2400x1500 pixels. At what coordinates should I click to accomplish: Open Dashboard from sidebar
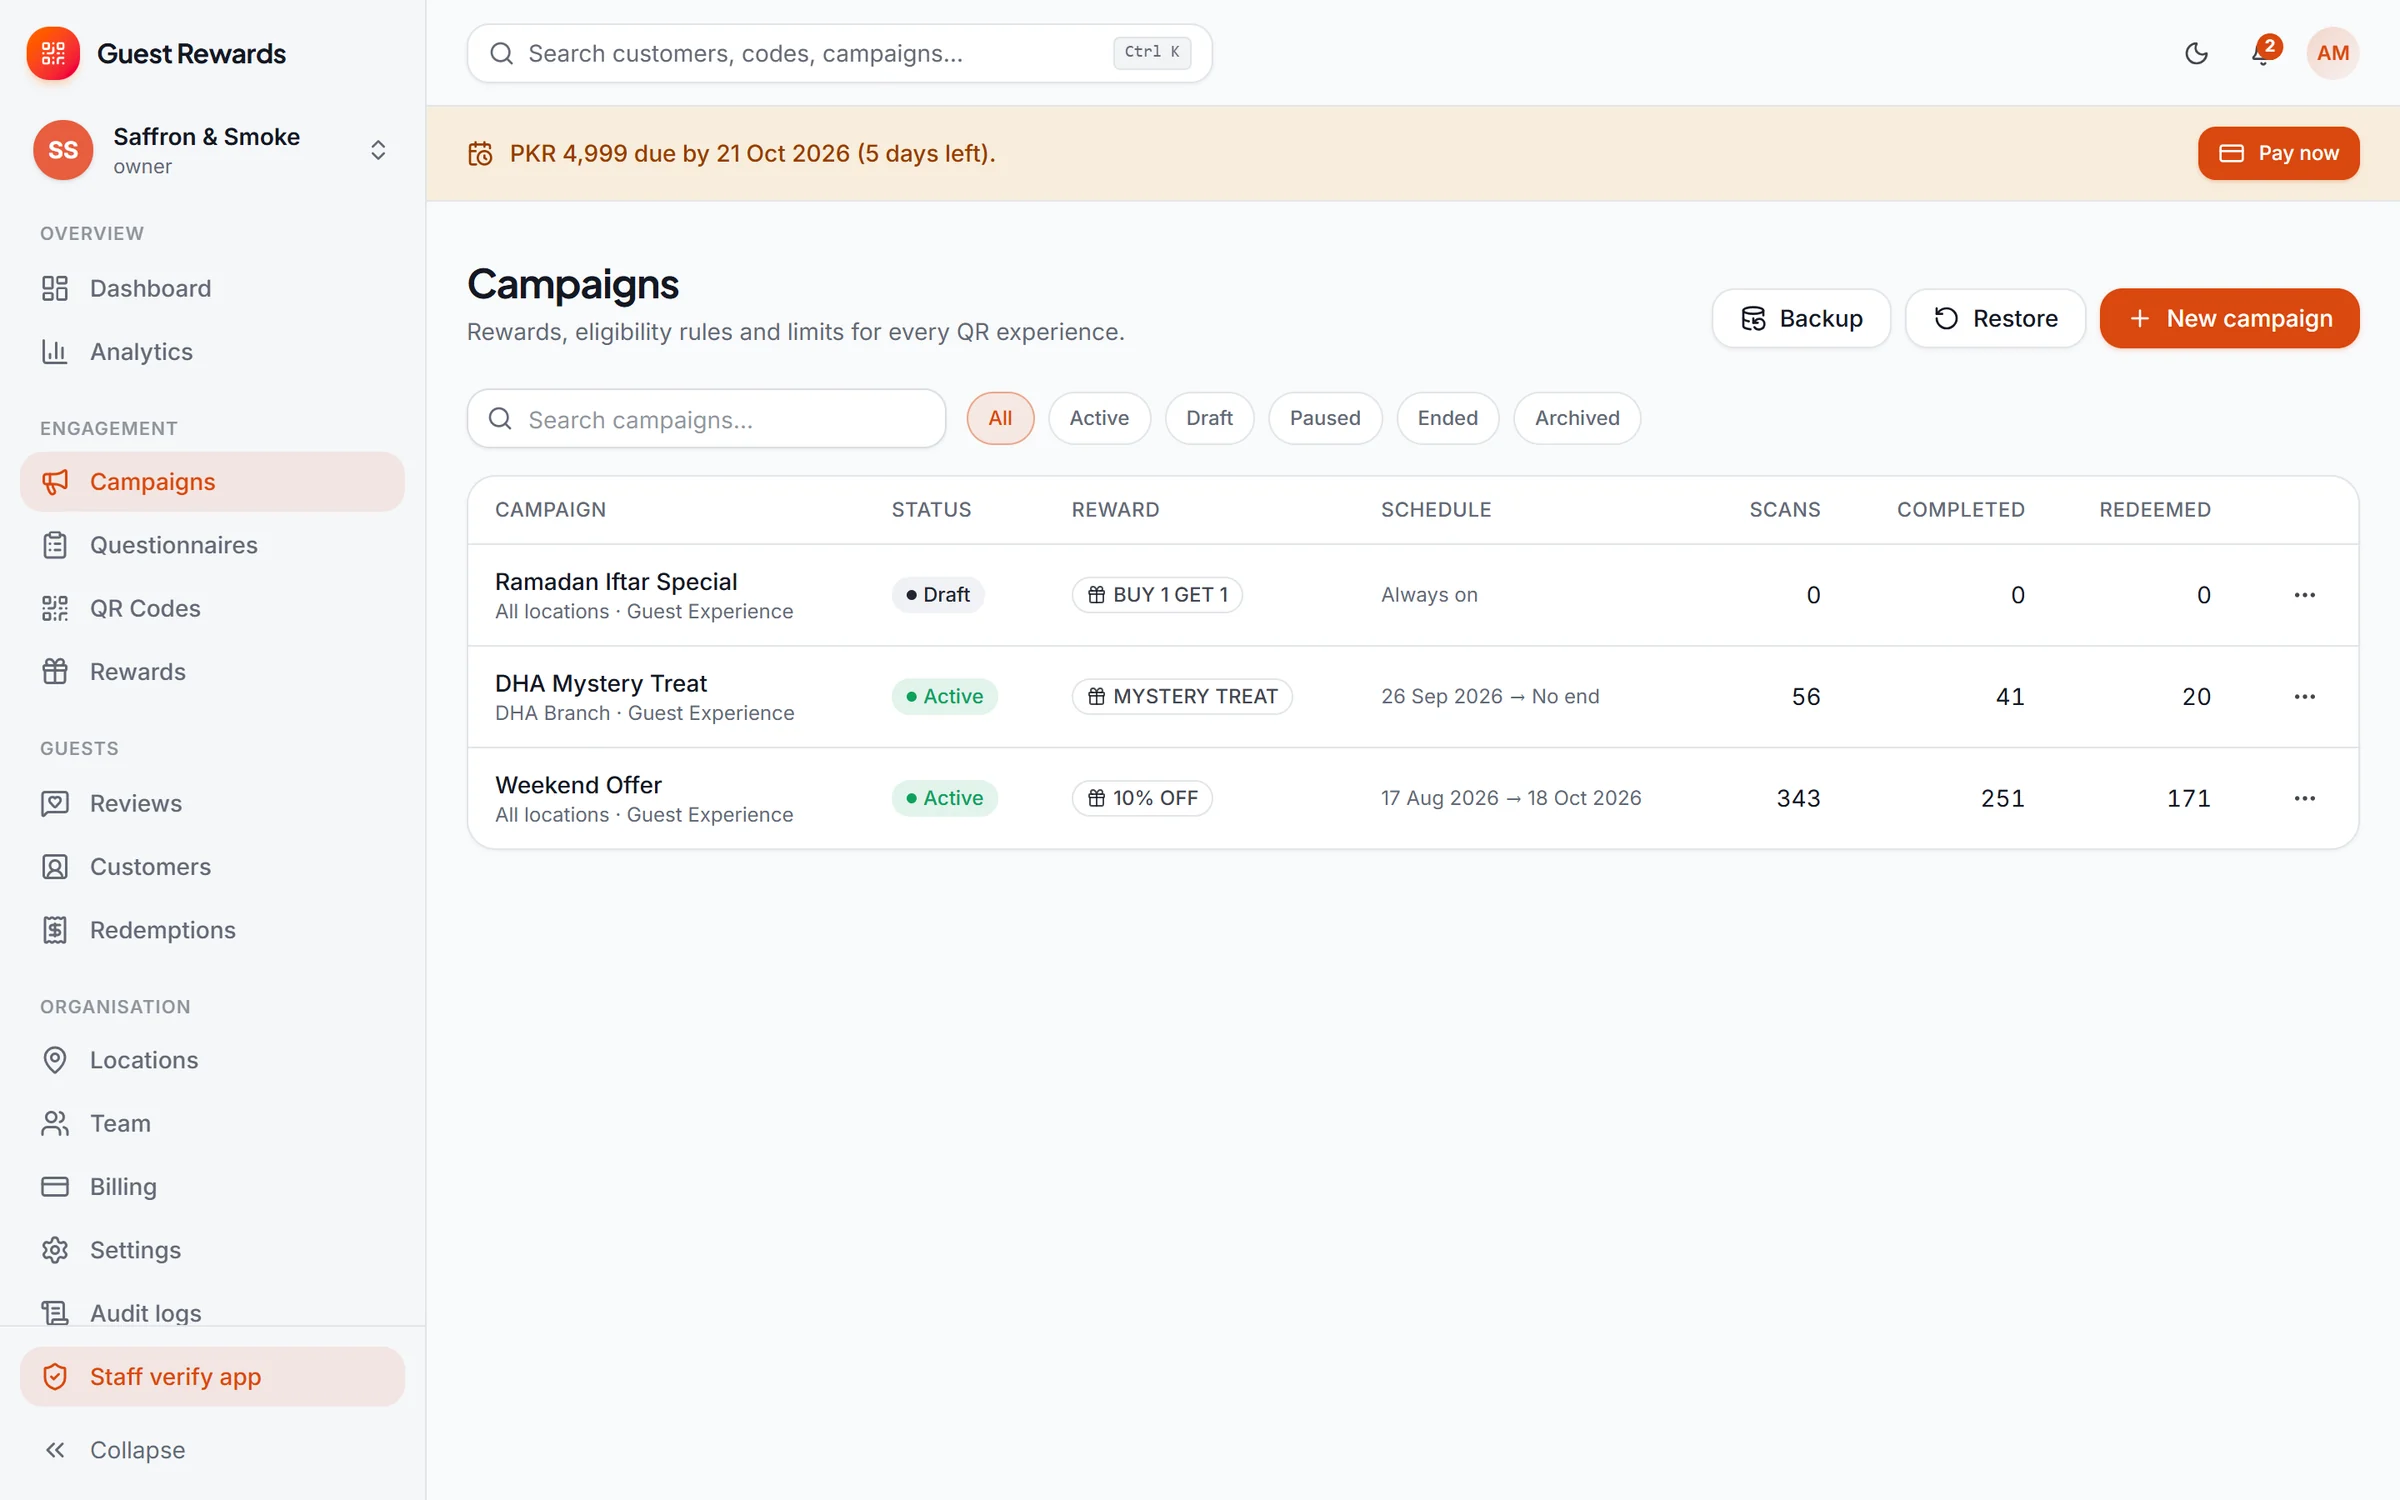212,288
